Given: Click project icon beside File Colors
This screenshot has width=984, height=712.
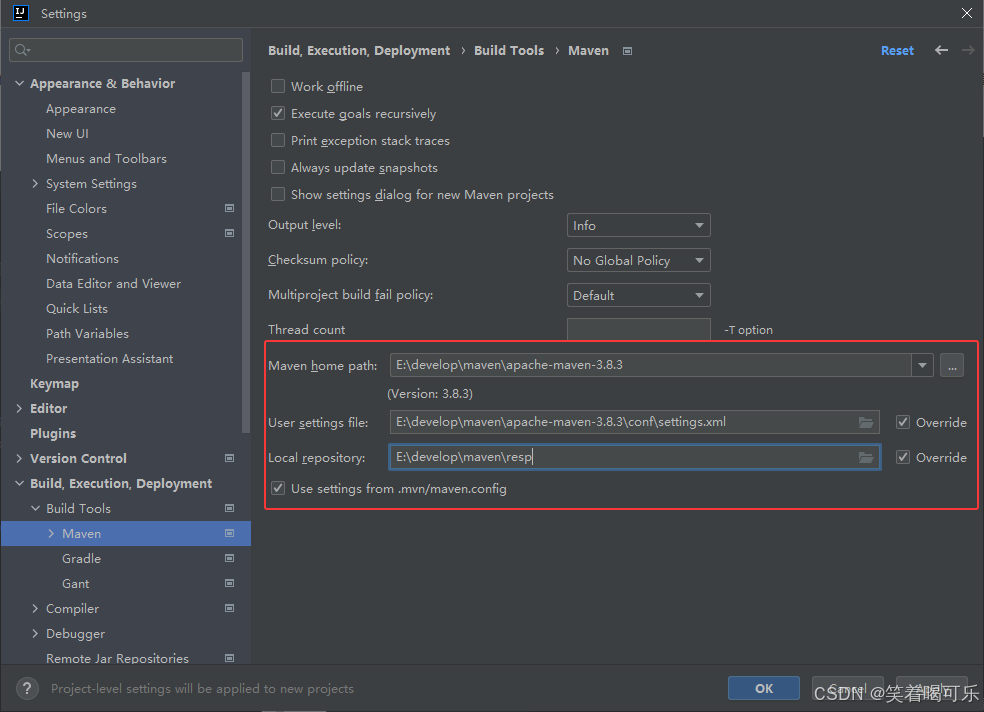Looking at the screenshot, I should 230,208.
